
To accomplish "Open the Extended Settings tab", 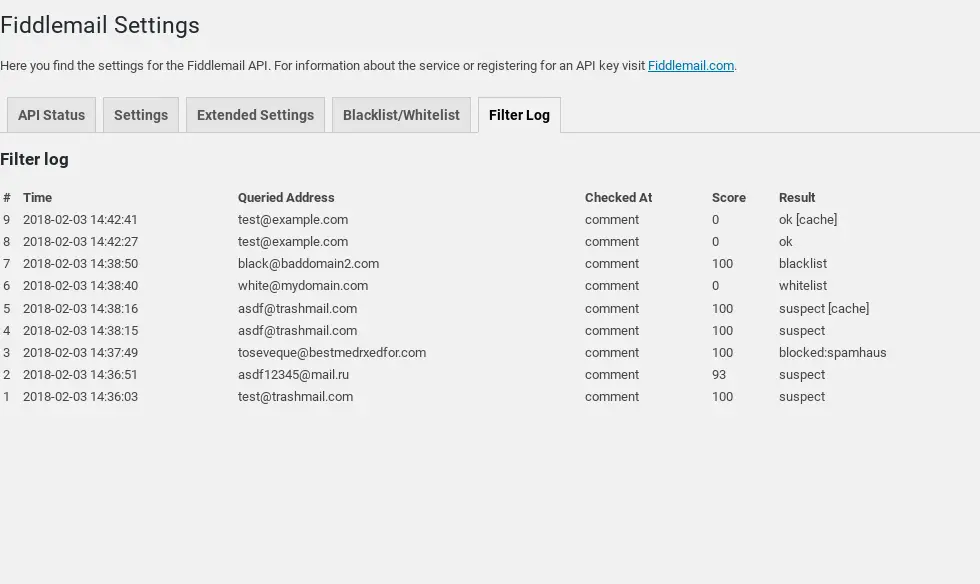I will (x=255, y=115).
